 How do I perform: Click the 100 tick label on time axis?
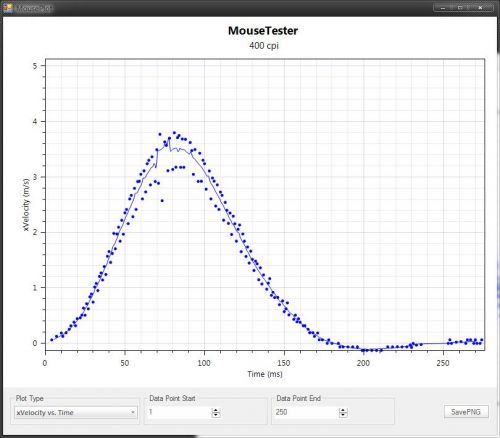click(204, 363)
